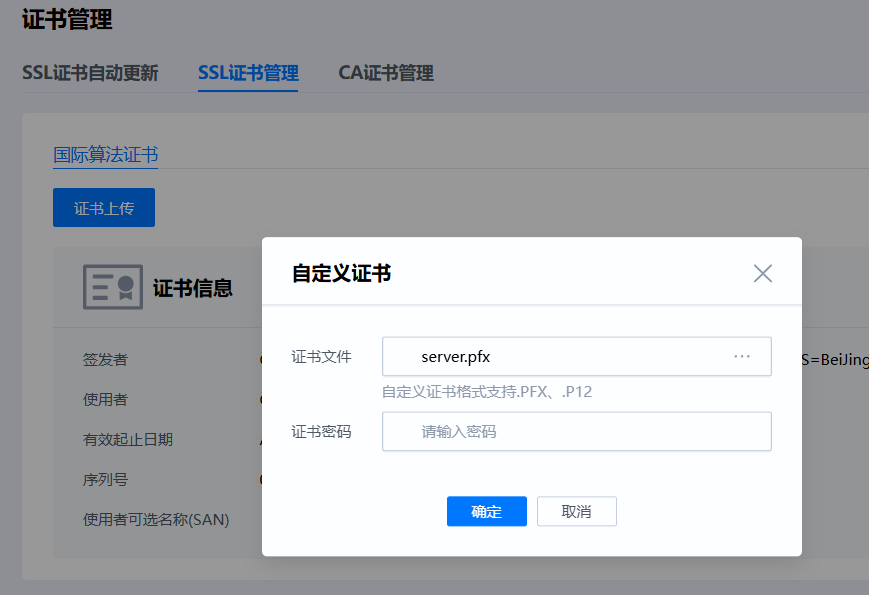Focus the 证书密码 password input field

576,432
